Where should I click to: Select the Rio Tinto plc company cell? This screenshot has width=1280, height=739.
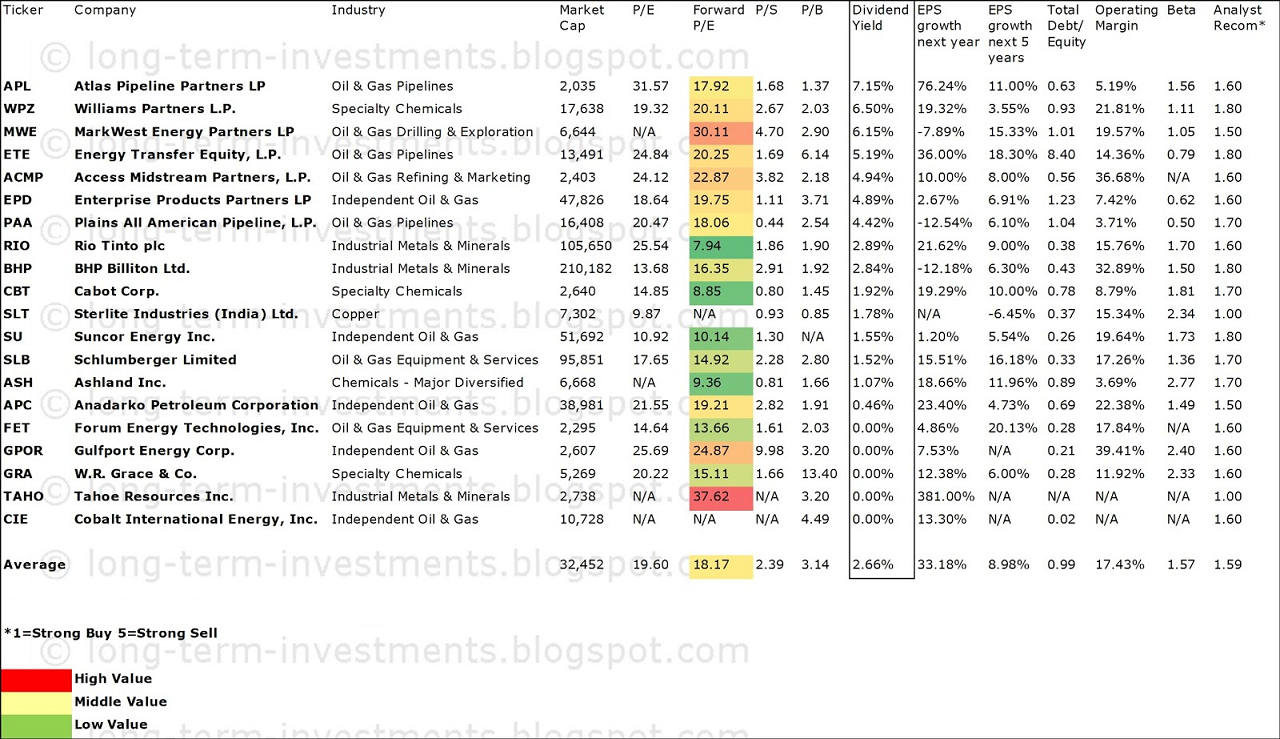pyautogui.click(x=119, y=246)
